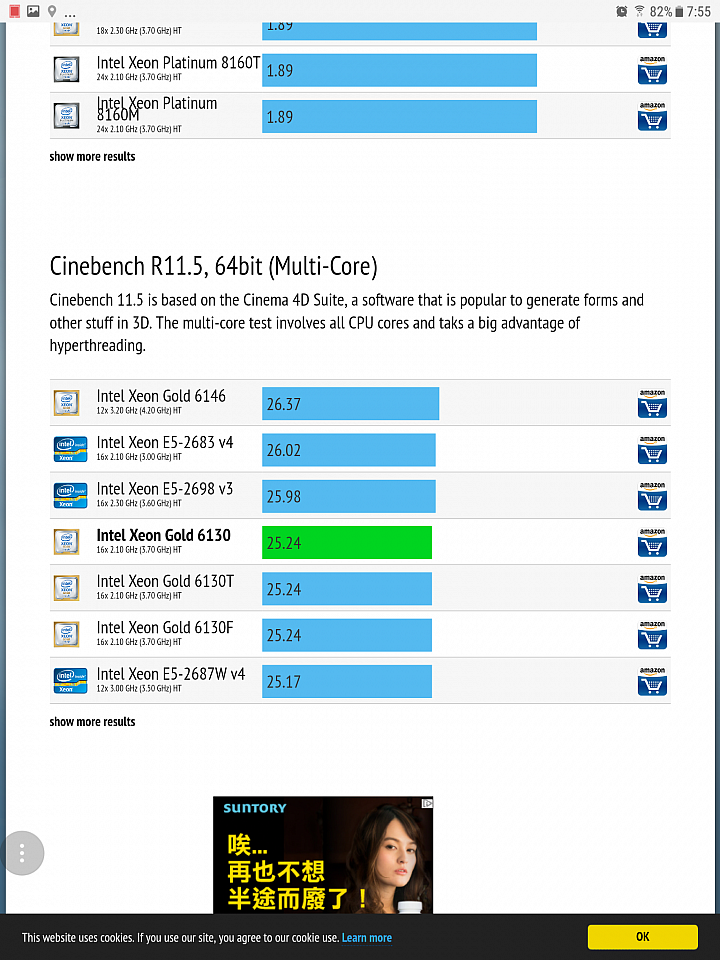Click the Cinebench R11.5 Multi-Core heading

[214, 266]
